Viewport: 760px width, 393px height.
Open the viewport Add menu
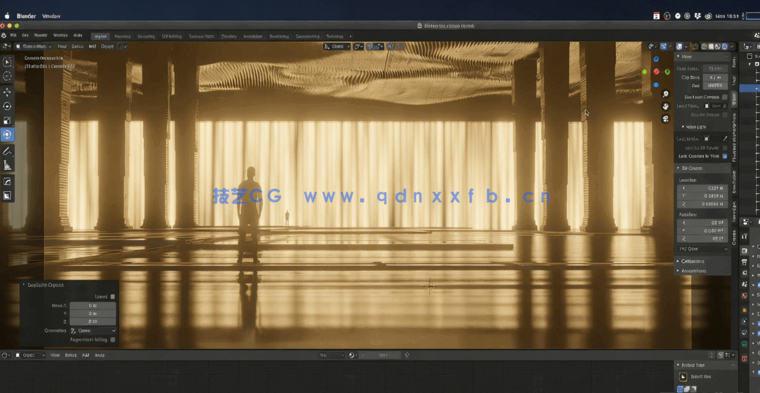pyautogui.click(x=92, y=47)
